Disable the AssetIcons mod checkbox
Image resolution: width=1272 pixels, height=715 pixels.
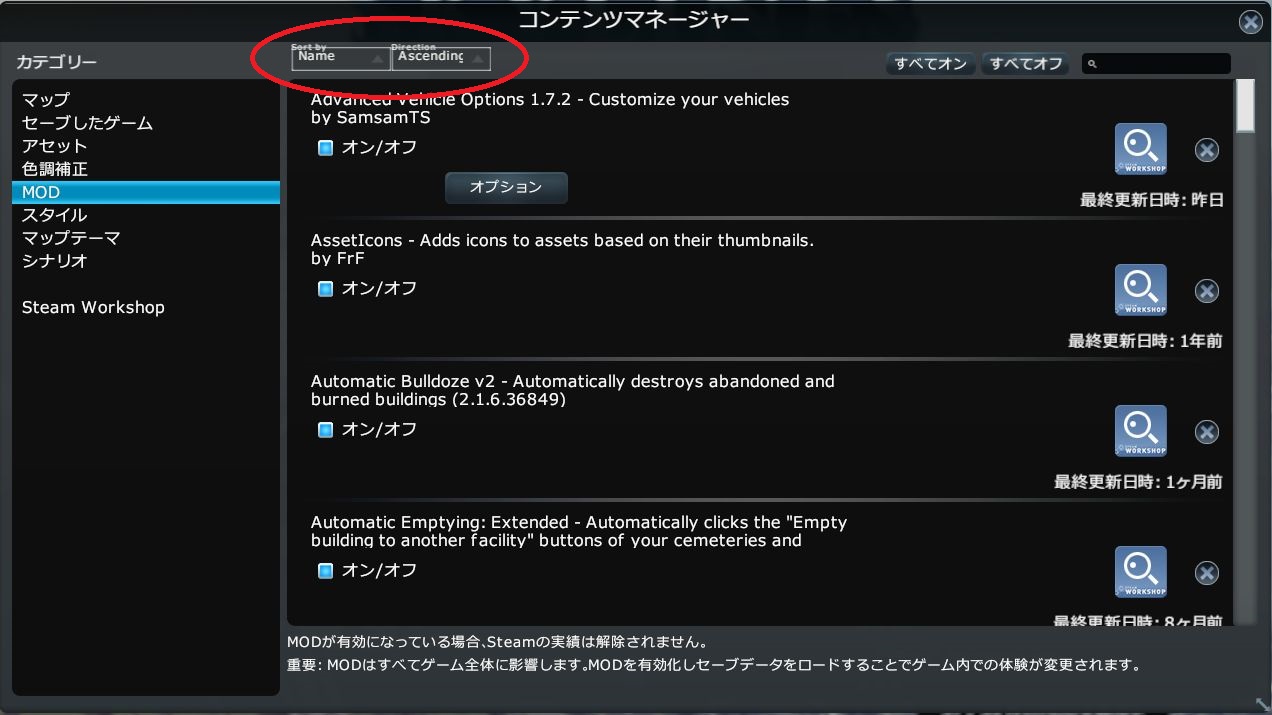tap(325, 289)
